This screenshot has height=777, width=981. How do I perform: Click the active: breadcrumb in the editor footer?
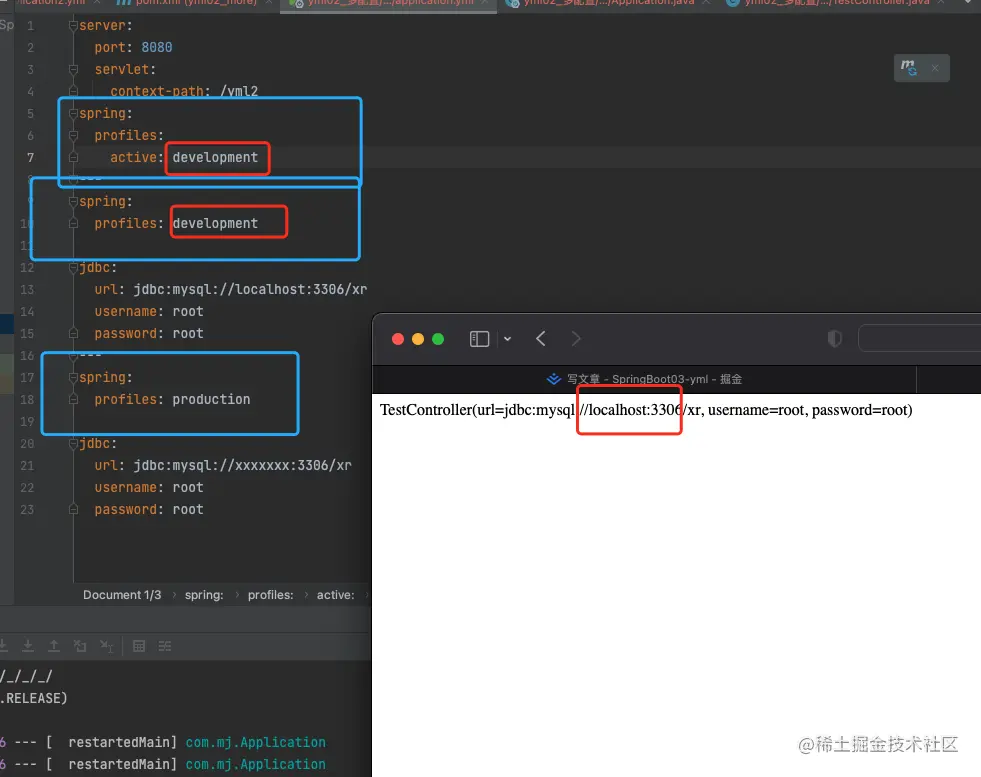pyautogui.click(x=335, y=595)
